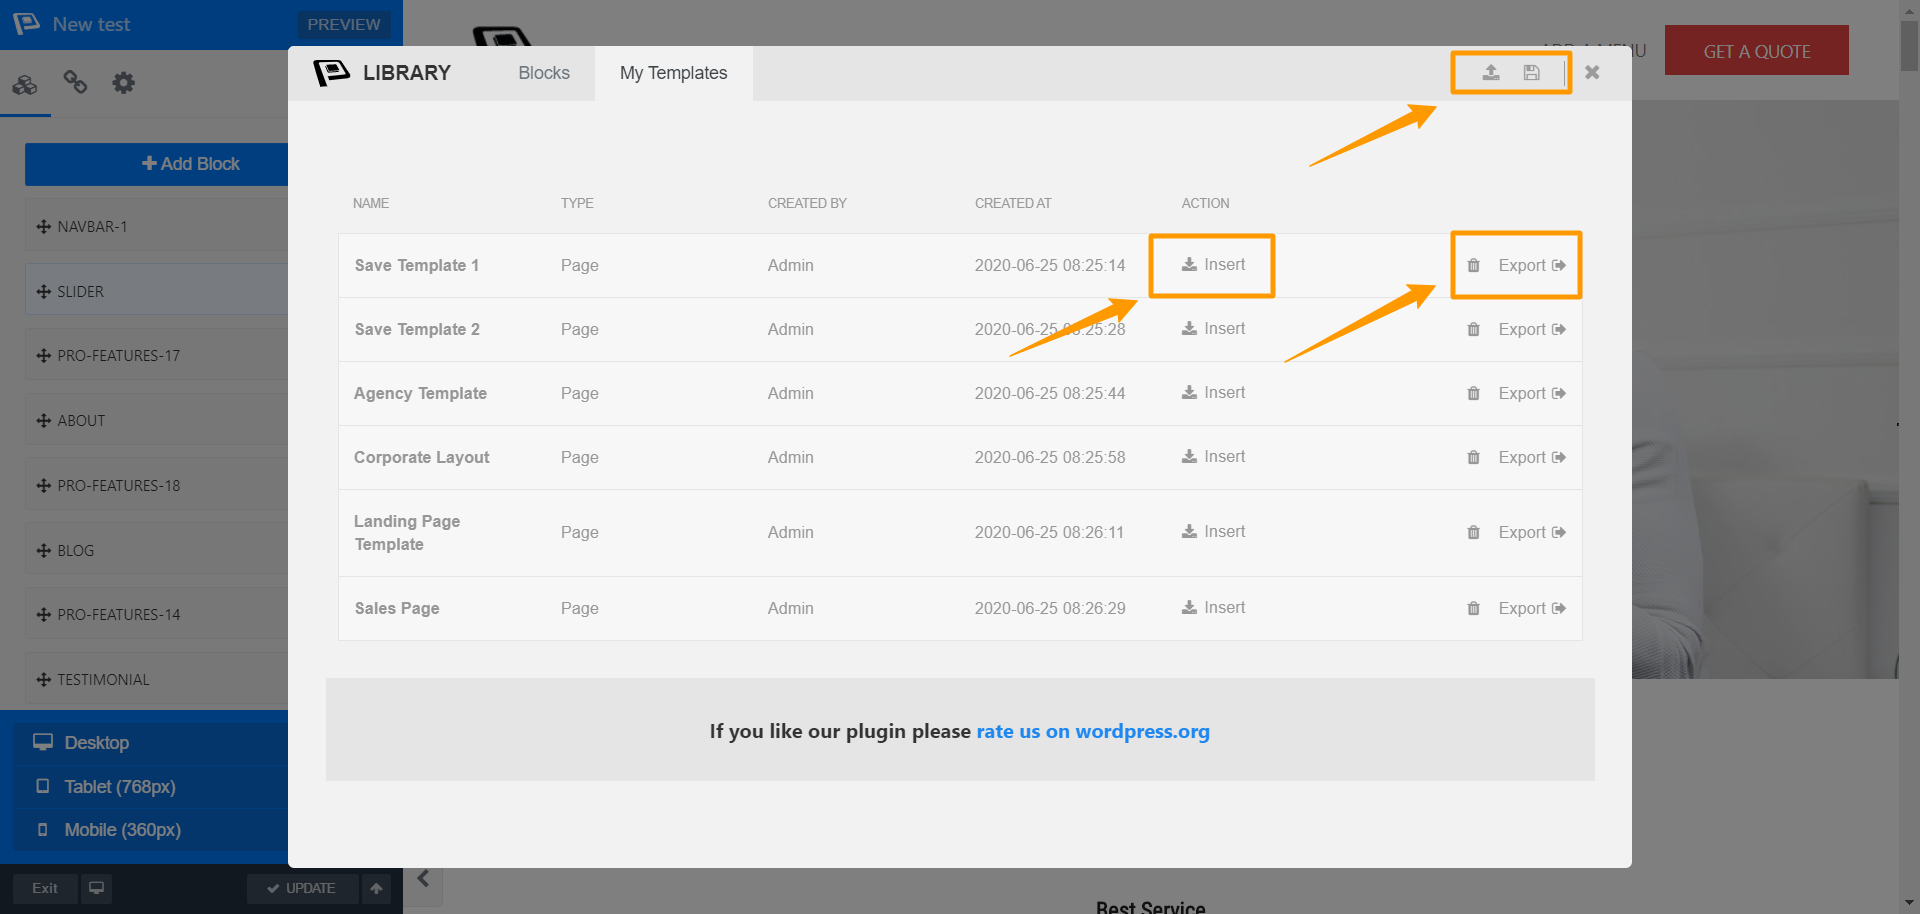Open the settings gear icon in sidebar
This screenshot has height=914, width=1920.
click(x=123, y=83)
